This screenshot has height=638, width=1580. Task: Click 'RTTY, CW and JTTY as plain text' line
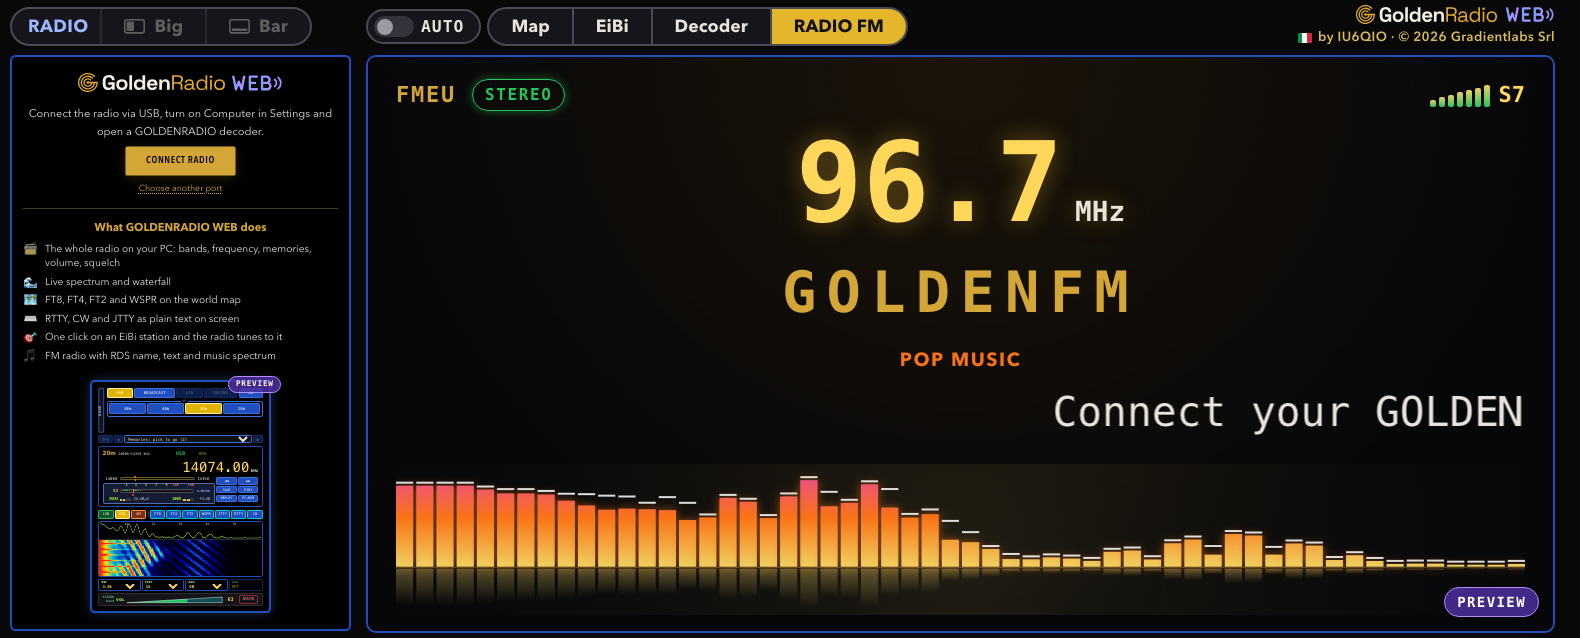[142, 319]
